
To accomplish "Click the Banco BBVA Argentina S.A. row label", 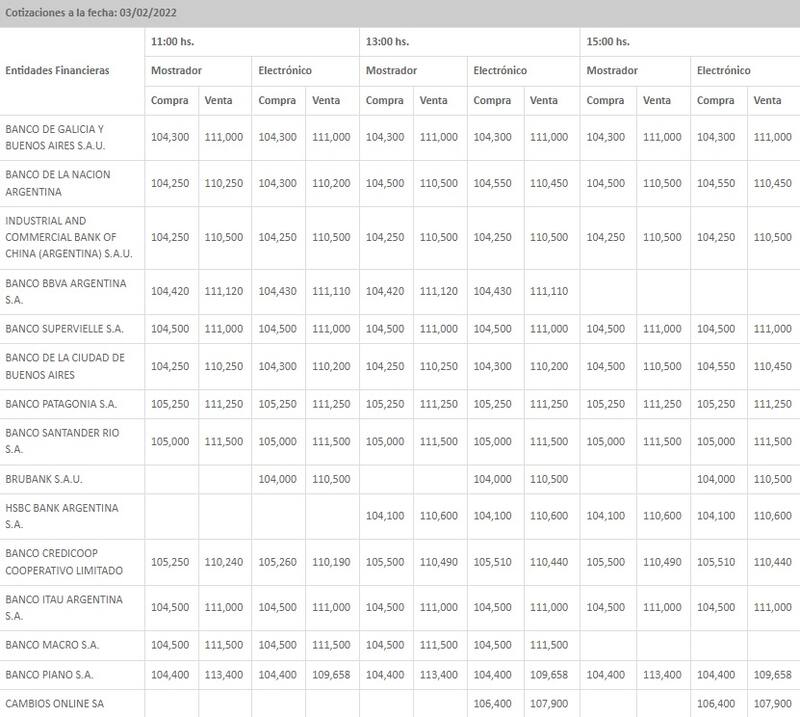I will coord(66,291).
